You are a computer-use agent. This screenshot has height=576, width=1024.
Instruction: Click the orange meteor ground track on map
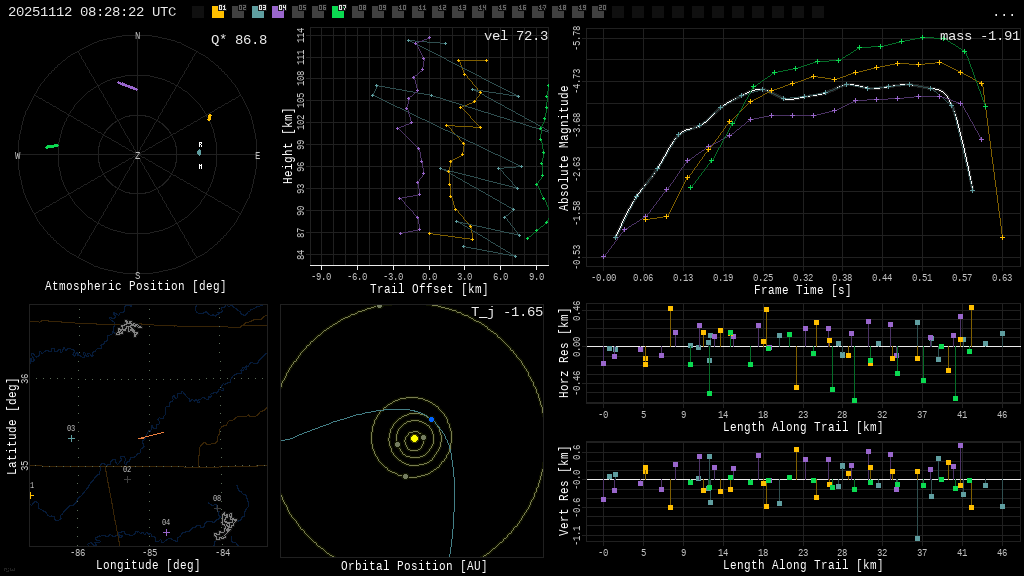tap(151, 435)
